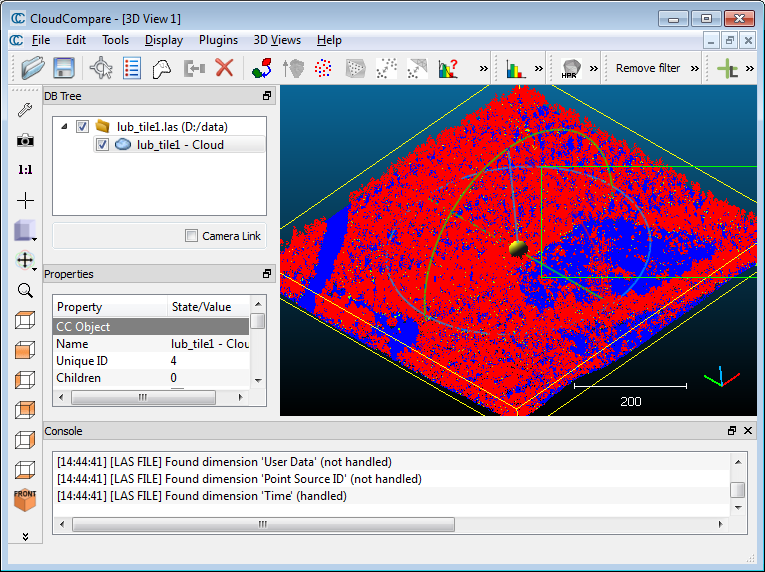Click the clone/merge arrow icon

[194, 68]
